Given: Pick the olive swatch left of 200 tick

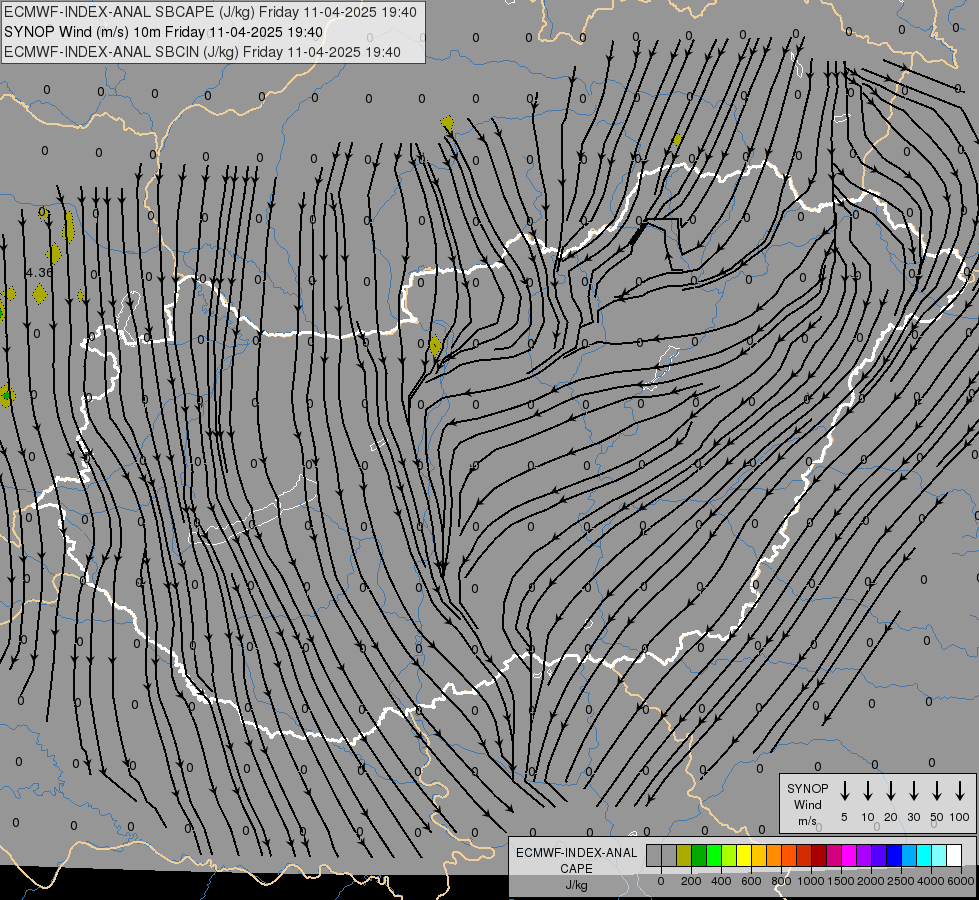Looking at the screenshot, I should tap(684, 856).
